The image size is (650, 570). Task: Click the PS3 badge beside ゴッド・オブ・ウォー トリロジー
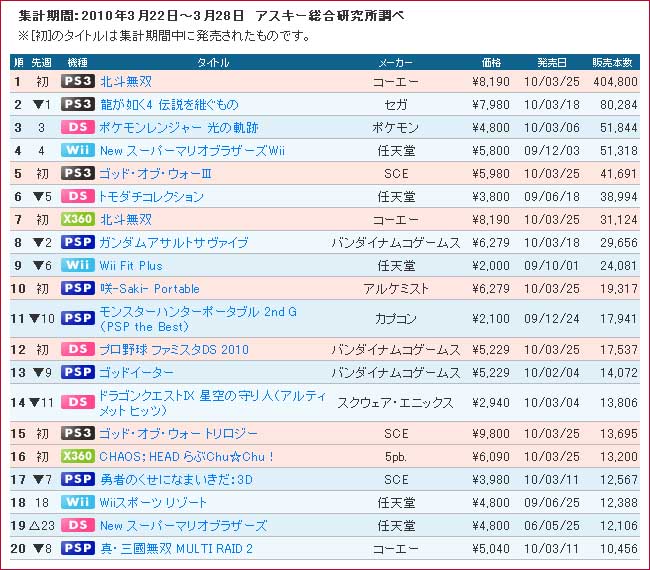78,433
